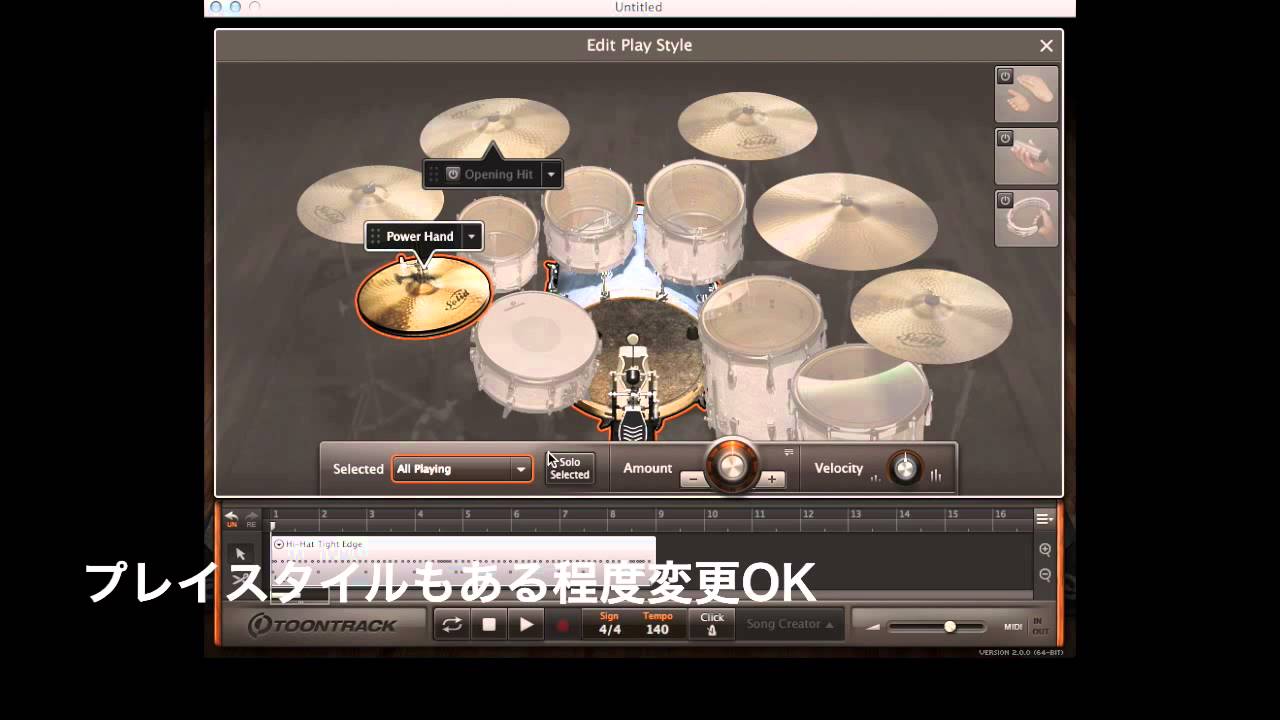Screen dimensions: 1280x720
Task: Select the large ride cymbal
Action: pyautogui.click(x=844, y=220)
